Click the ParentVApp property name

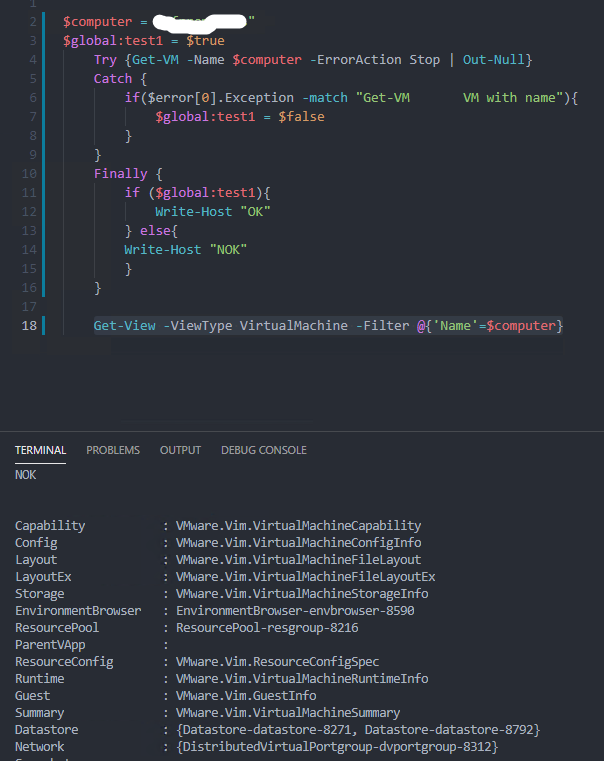50,645
